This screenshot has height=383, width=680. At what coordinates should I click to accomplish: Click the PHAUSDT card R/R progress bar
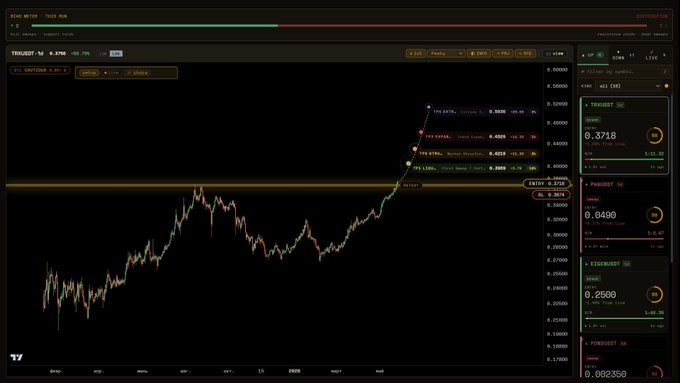click(624, 239)
